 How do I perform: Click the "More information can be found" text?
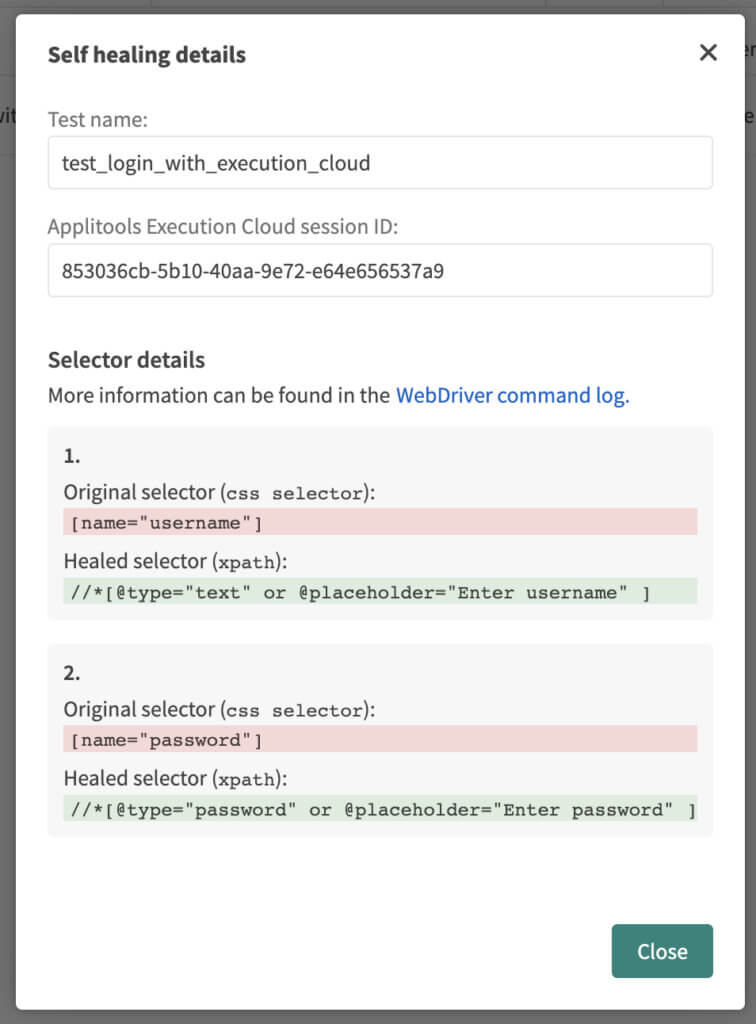[x=218, y=395]
